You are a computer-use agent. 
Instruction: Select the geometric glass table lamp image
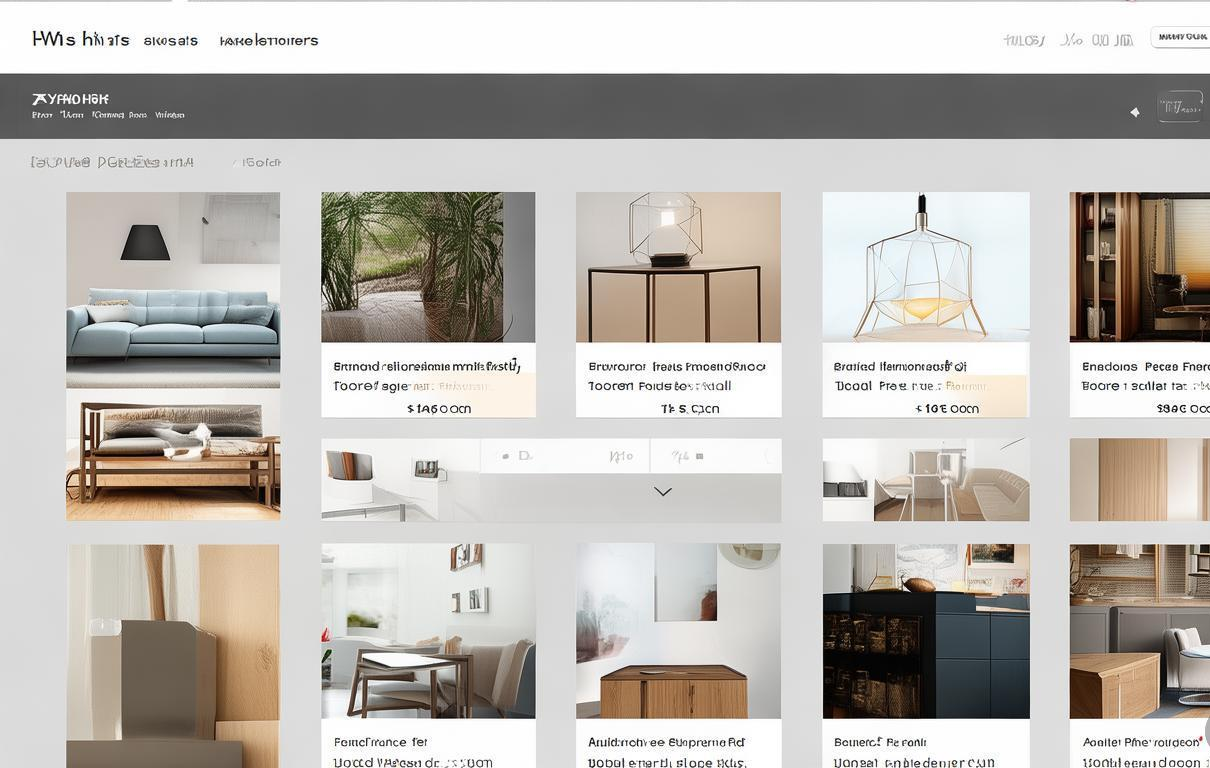tap(678, 267)
